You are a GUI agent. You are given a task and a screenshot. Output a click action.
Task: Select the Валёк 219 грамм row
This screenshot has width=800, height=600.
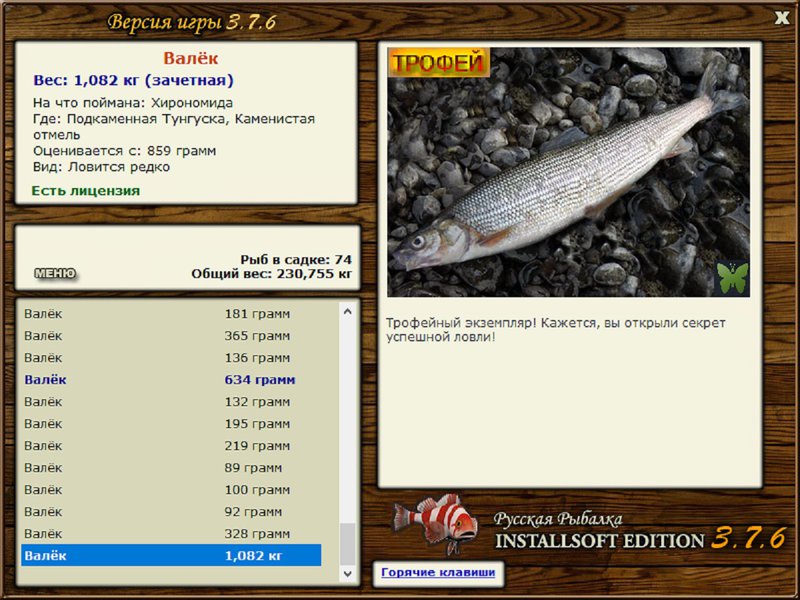171,445
